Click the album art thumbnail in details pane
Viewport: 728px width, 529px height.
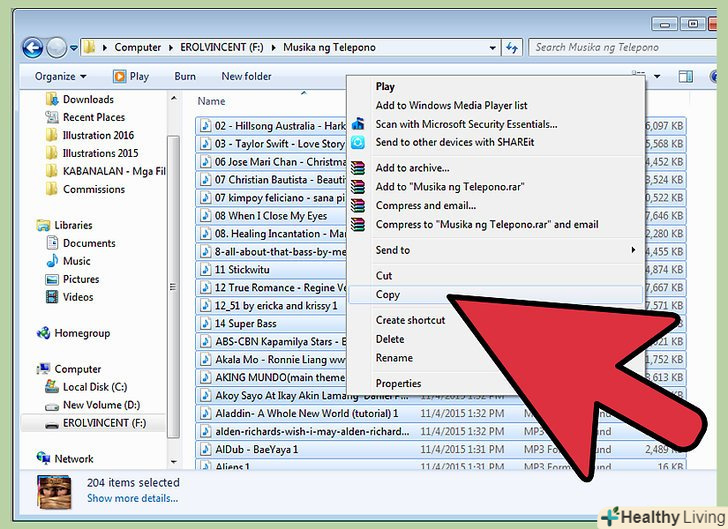click(x=55, y=491)
